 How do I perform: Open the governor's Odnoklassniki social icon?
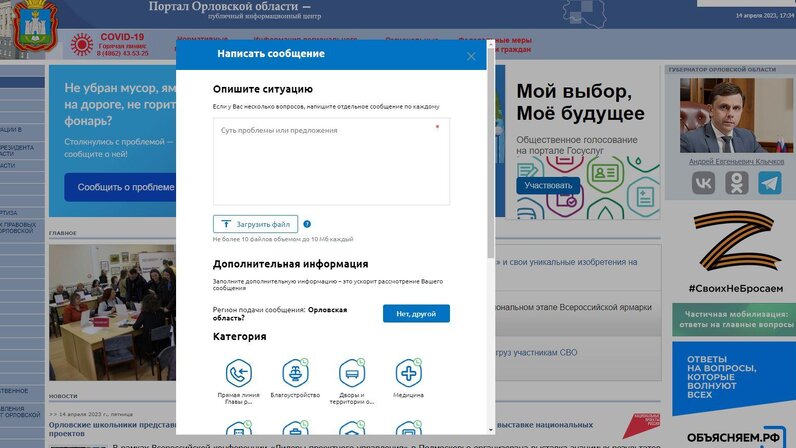737,183
